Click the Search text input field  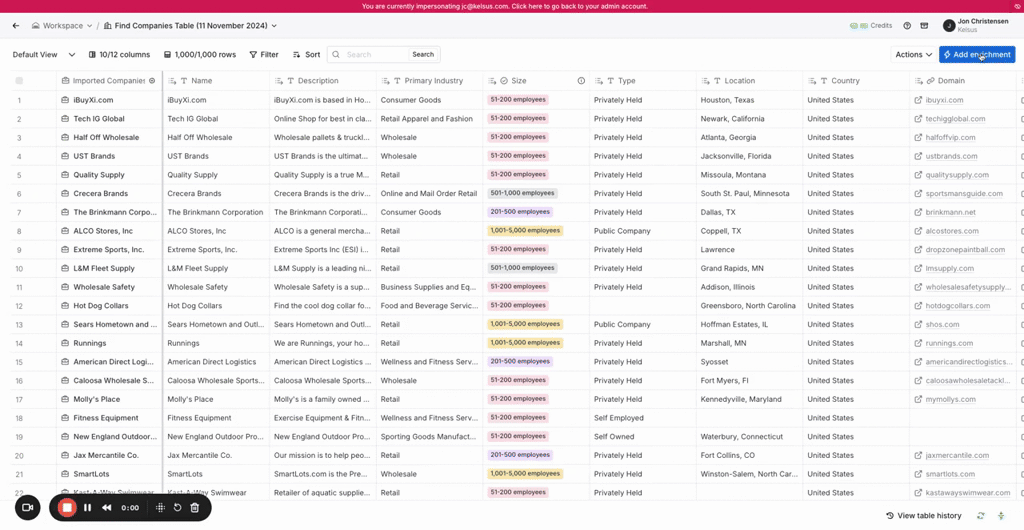click(375, 55)
